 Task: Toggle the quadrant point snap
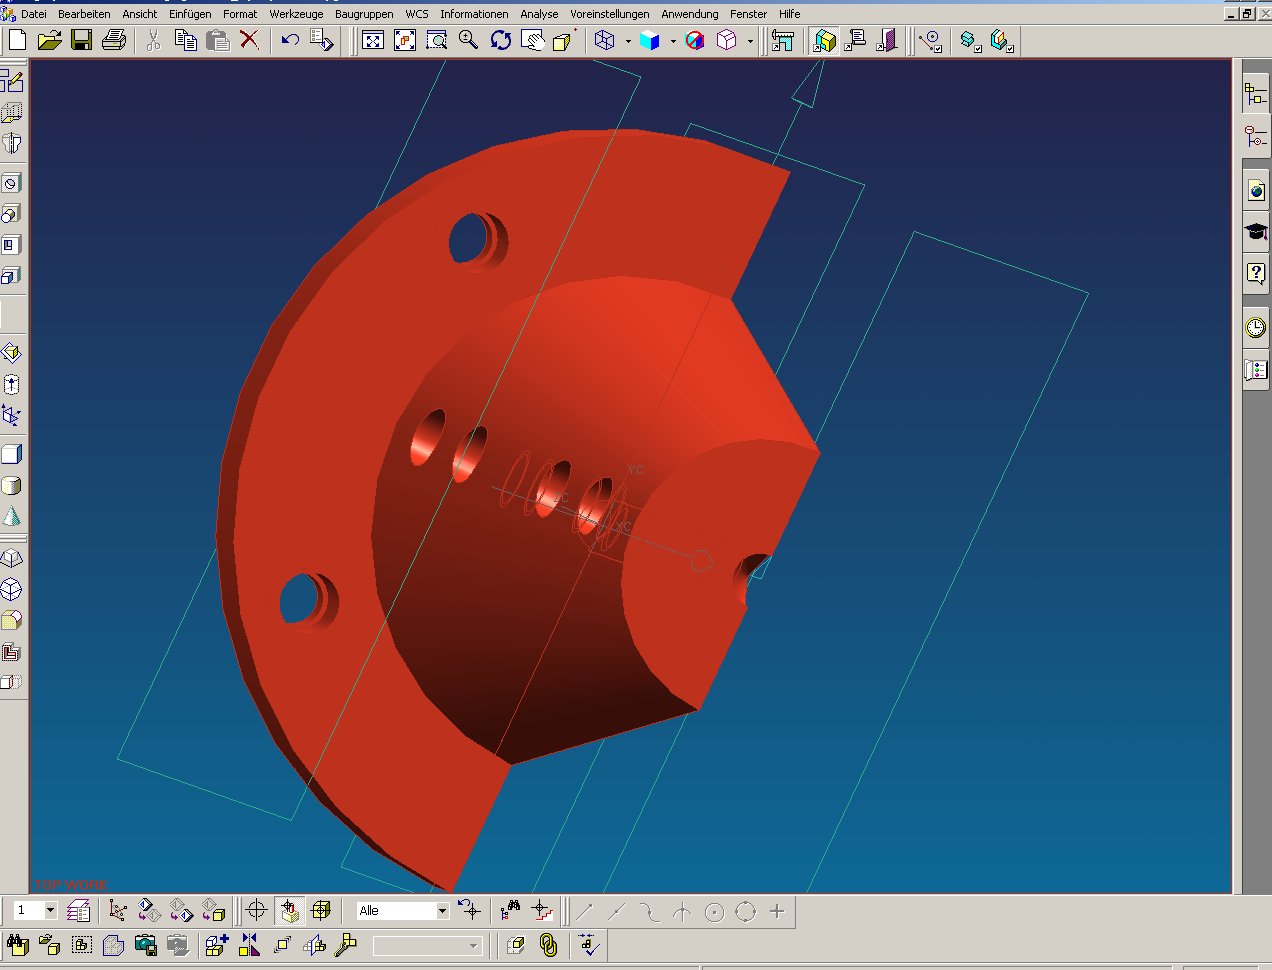pos(746,911)
